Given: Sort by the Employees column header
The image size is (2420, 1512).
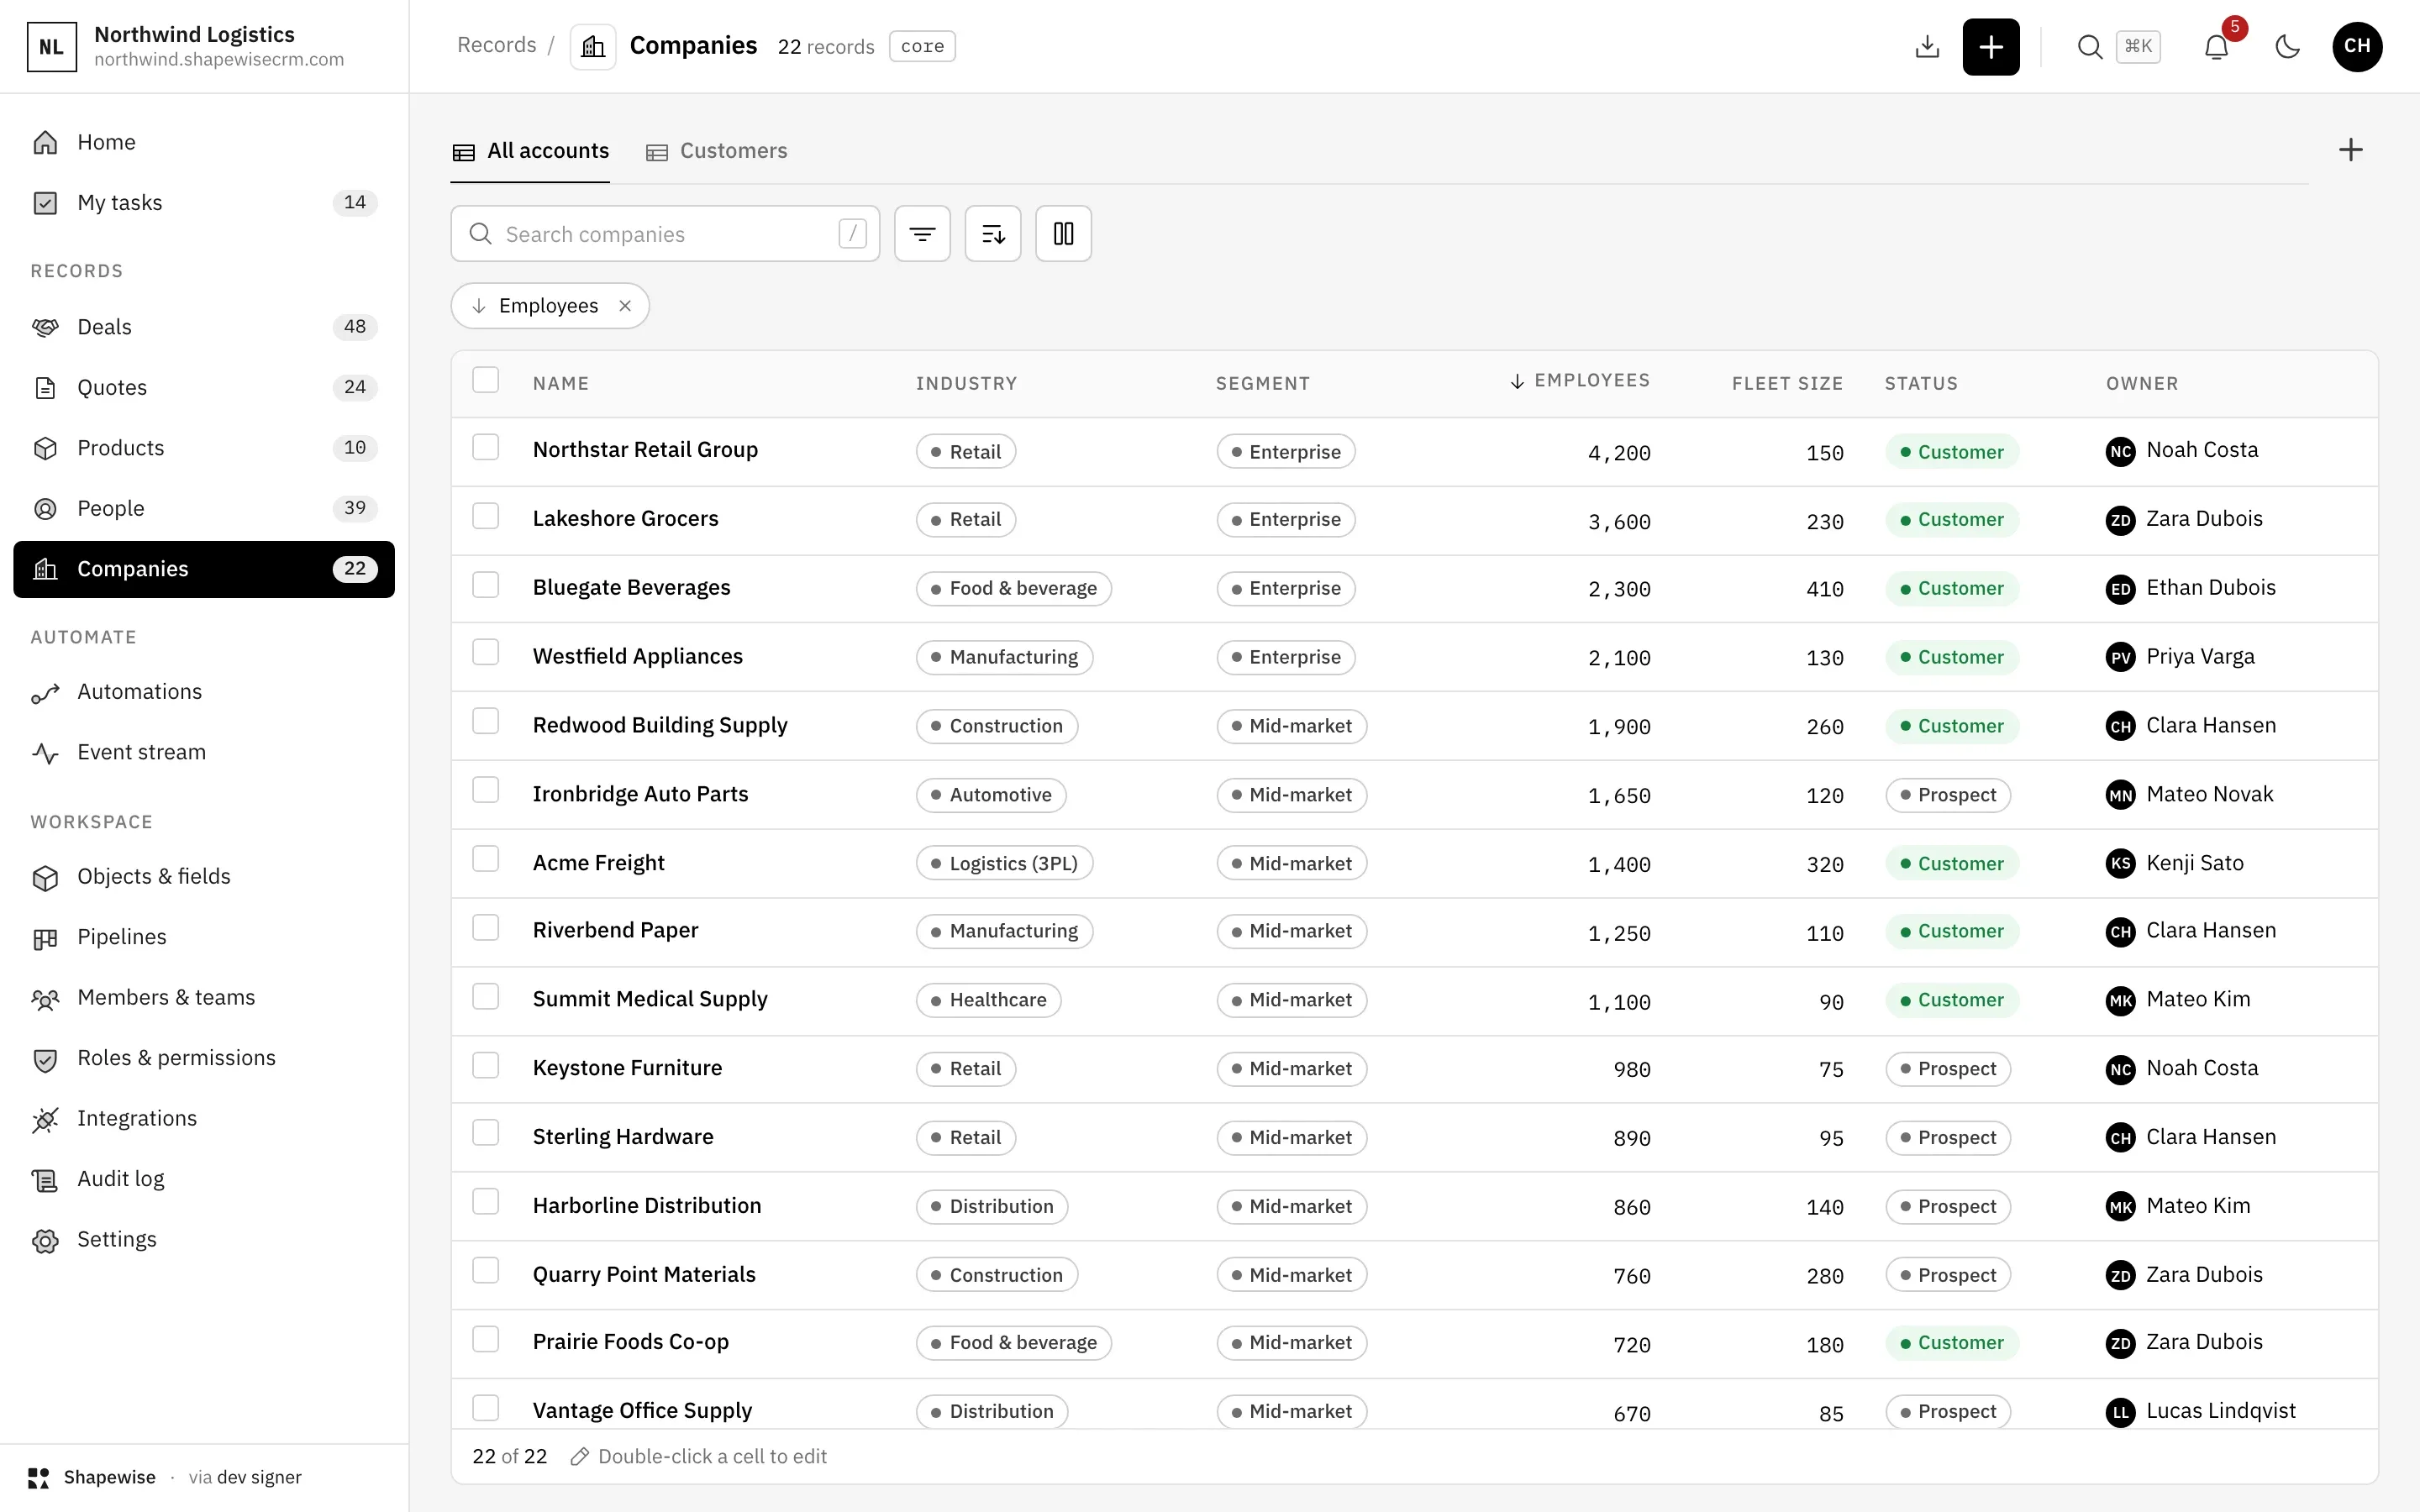Looking at the screenshot, I should click(x=1579, y=381).
